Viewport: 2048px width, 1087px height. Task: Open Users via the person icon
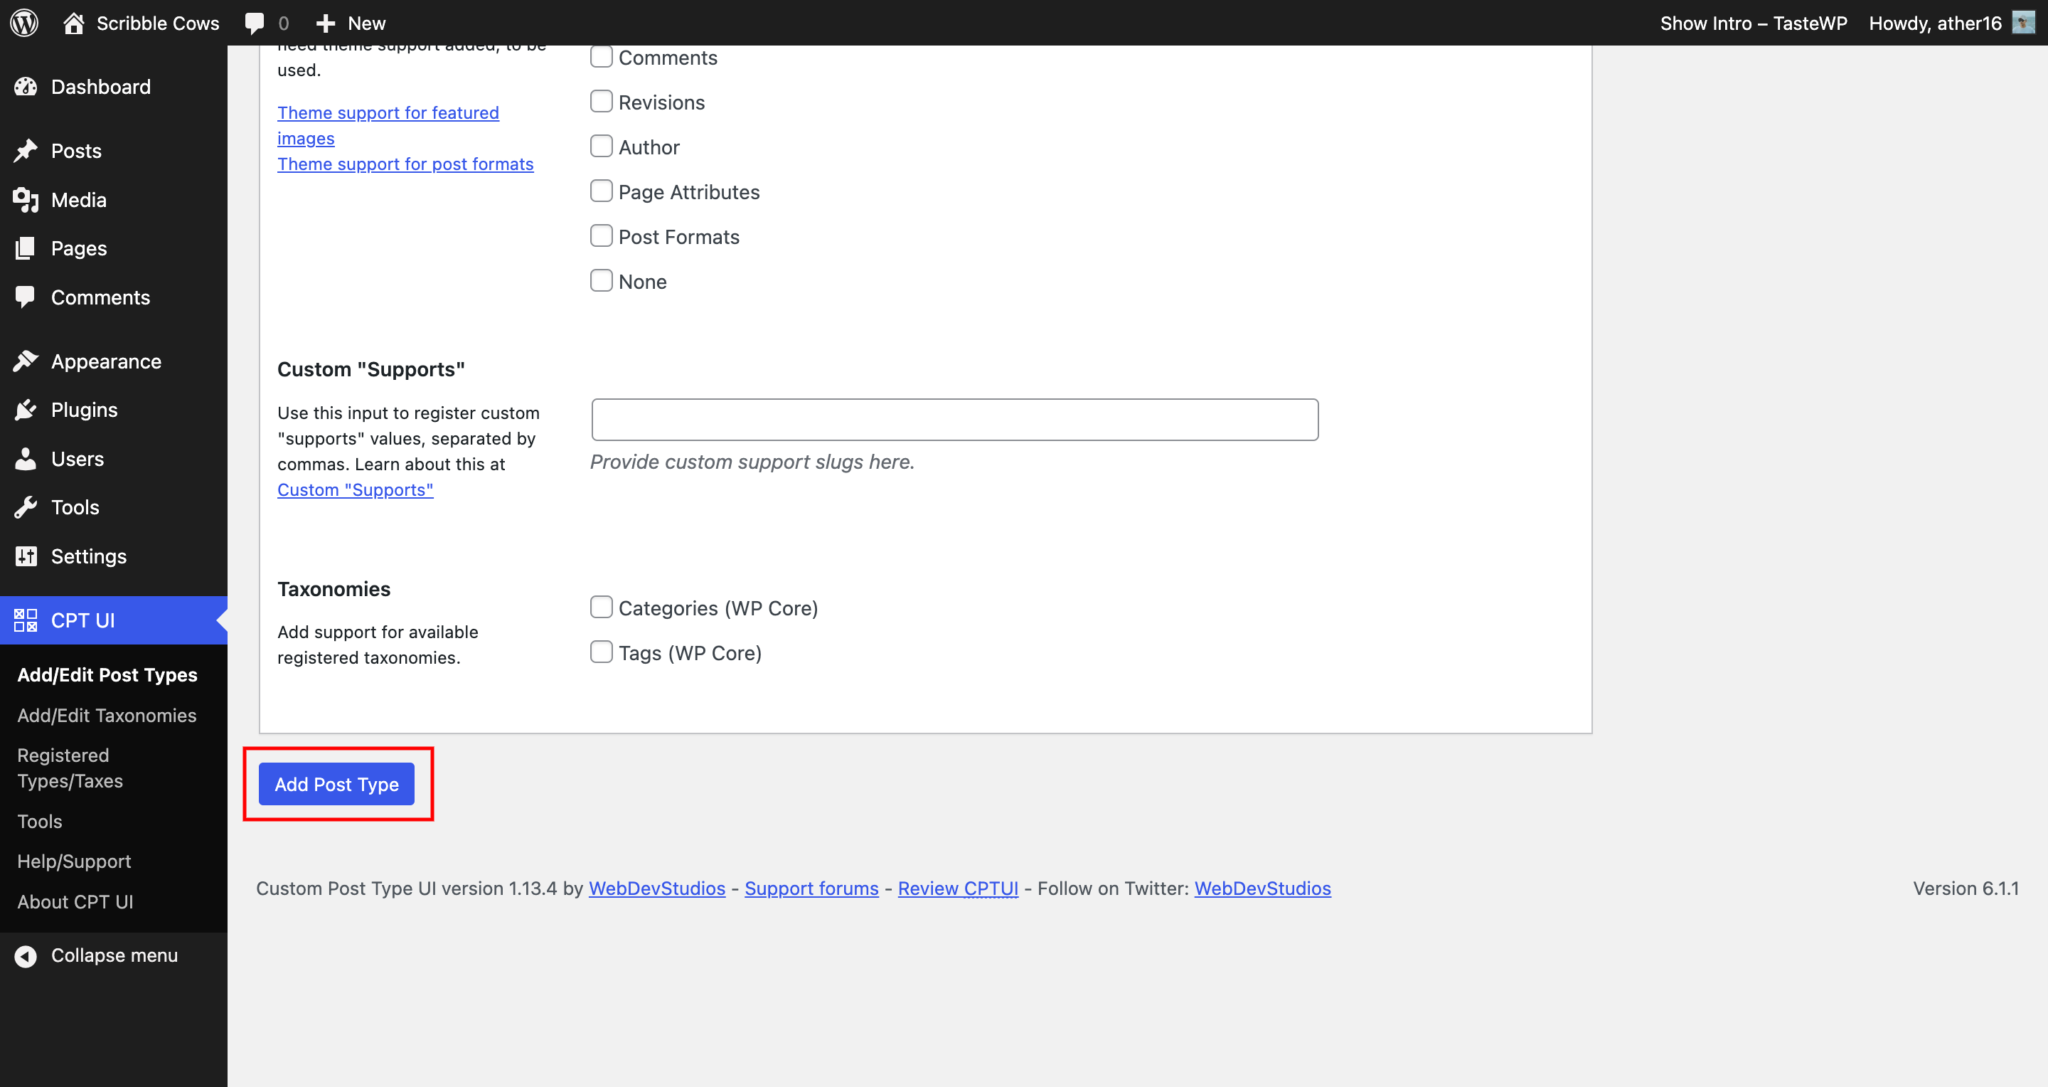[x=26, y=458]
